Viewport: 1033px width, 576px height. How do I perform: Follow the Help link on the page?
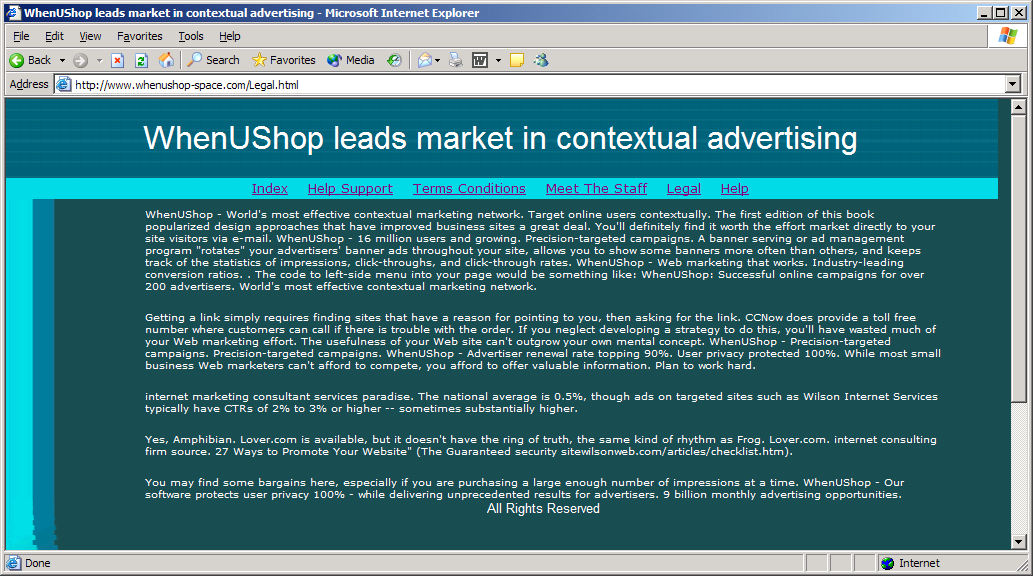point(735,188)
